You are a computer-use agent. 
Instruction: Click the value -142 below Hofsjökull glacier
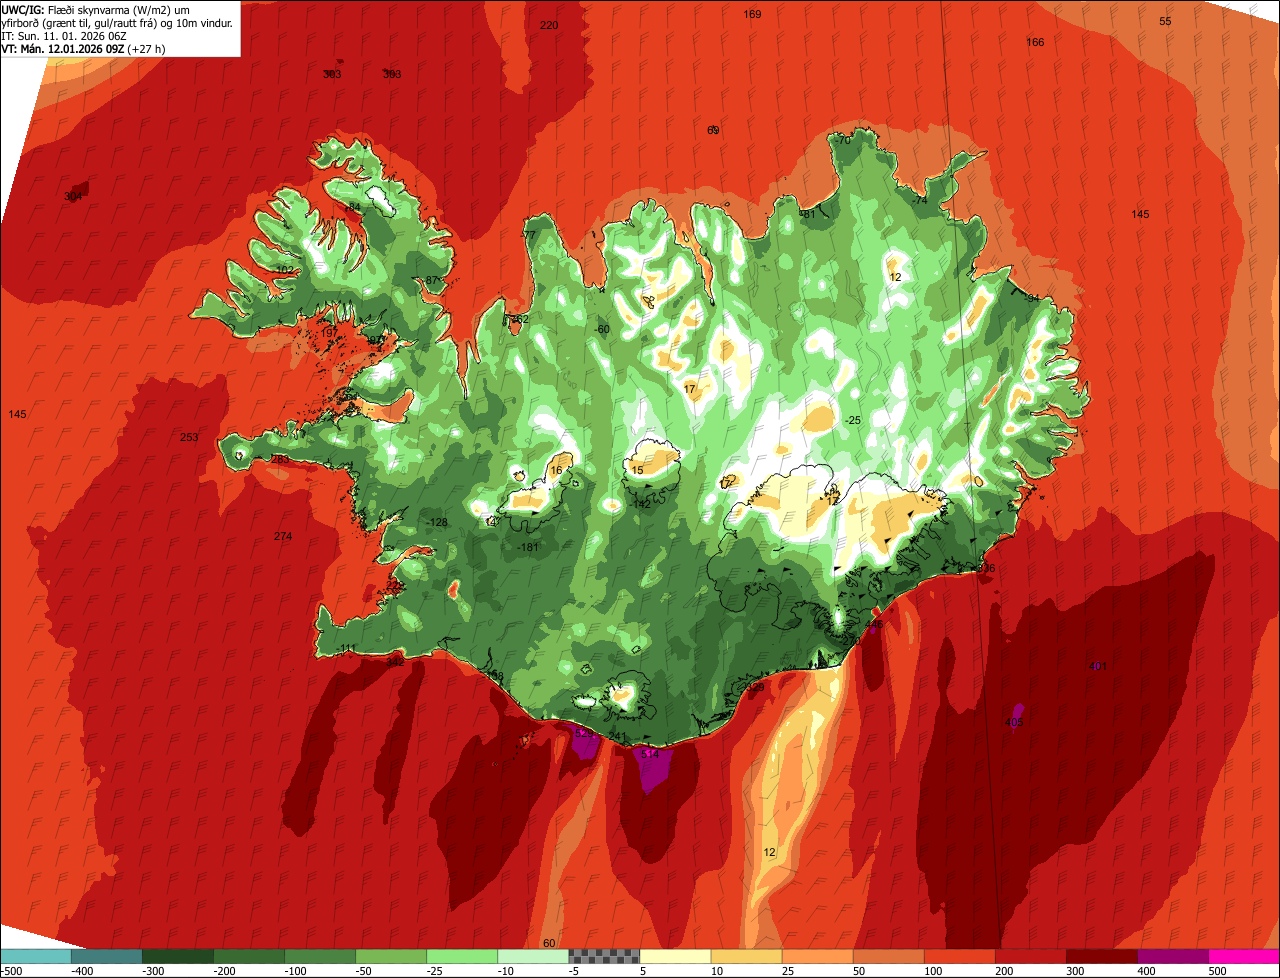[x=641, y=505]
